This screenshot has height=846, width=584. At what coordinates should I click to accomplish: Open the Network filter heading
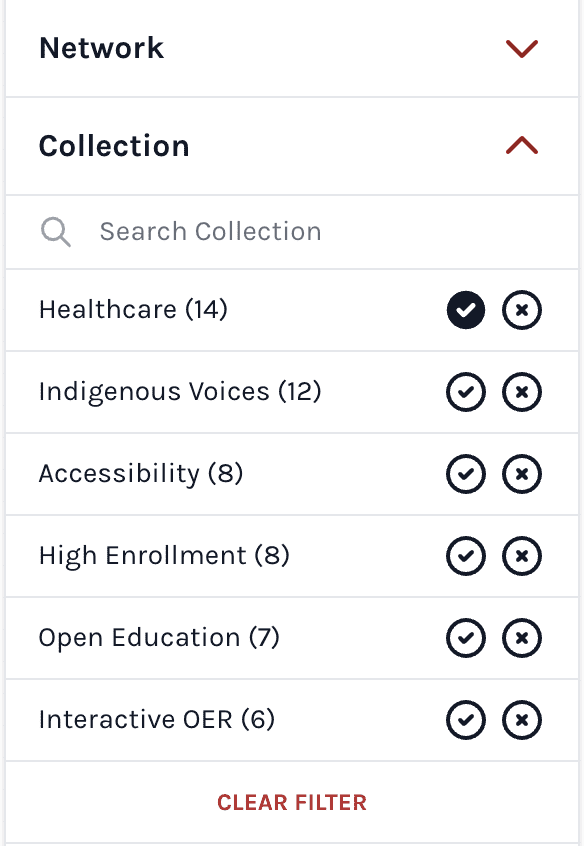click(101, 48)
